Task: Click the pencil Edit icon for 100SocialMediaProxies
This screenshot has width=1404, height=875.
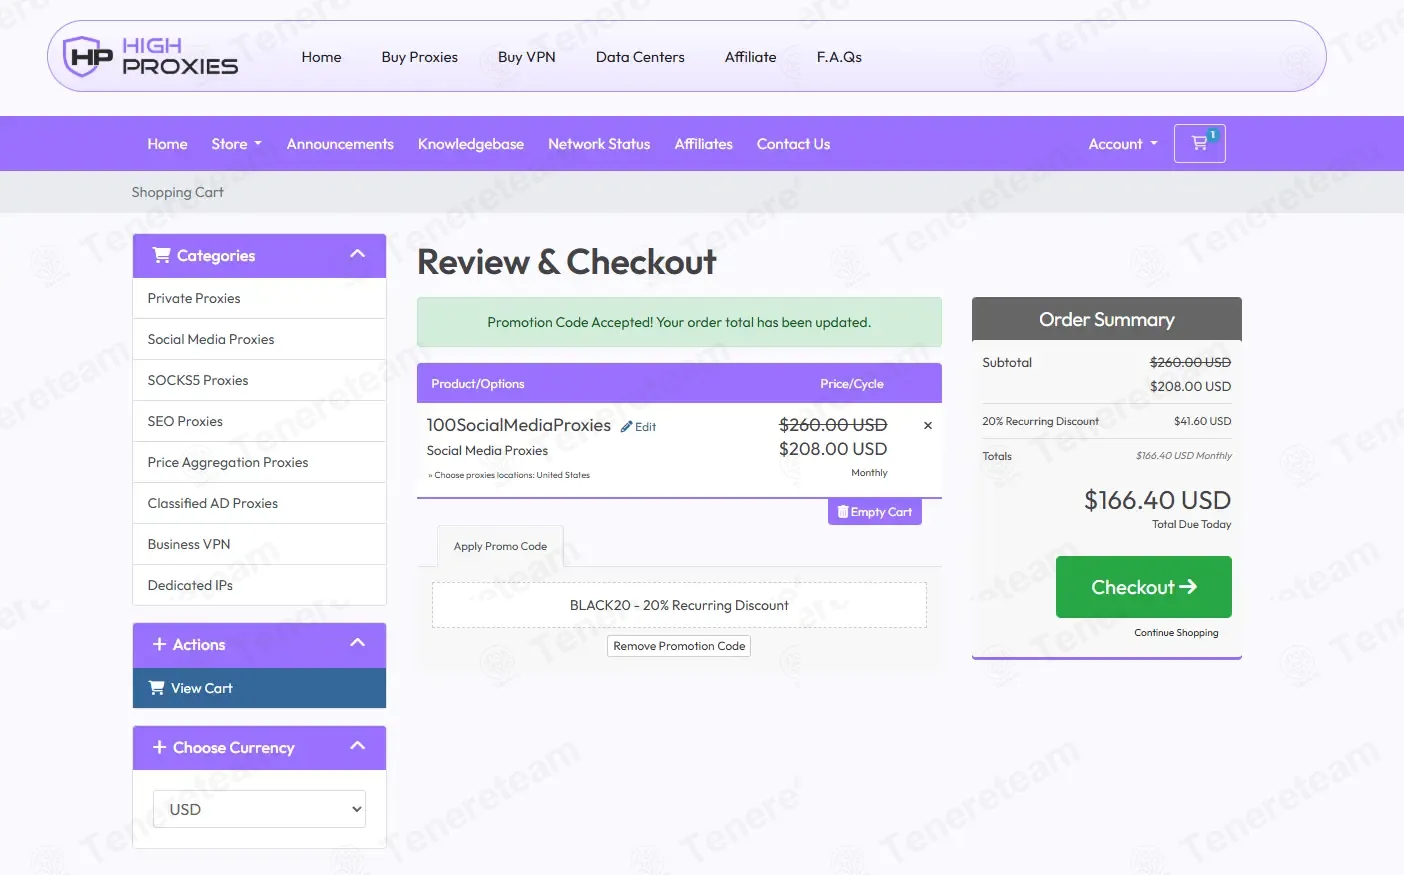Action: (638, 427)
